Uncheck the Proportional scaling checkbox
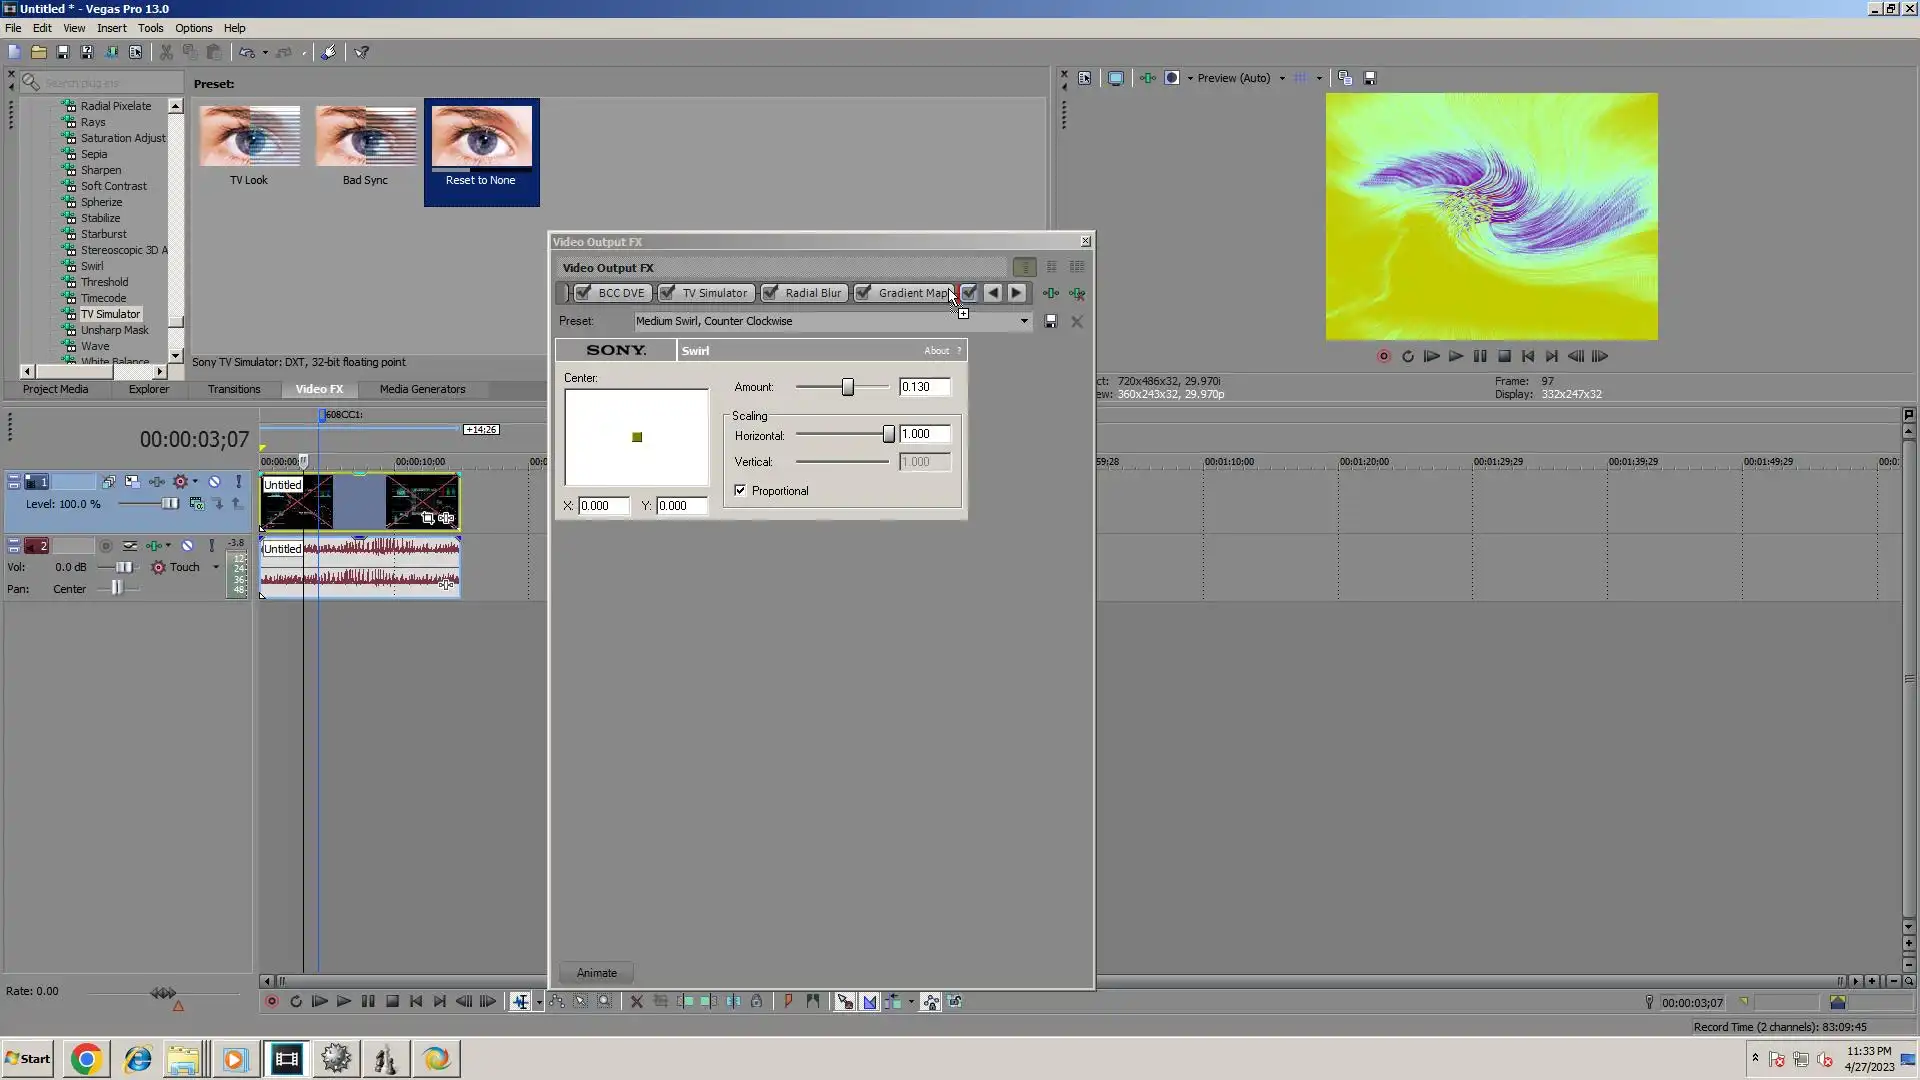Viewport: 1920px width, 1080px height. (740, 491)
